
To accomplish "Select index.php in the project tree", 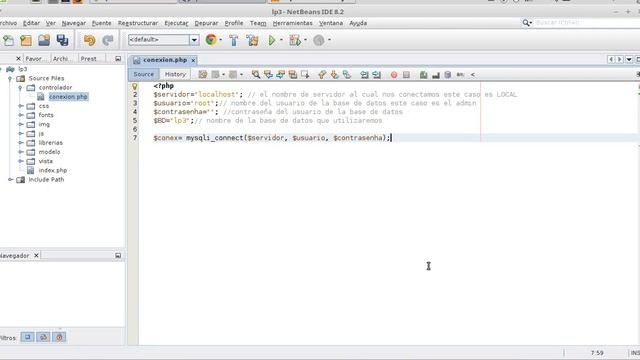I will (x=53, y=170).
